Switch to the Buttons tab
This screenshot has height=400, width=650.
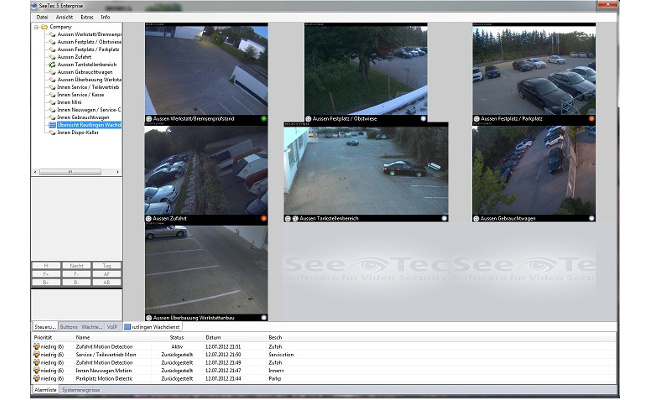69,327
